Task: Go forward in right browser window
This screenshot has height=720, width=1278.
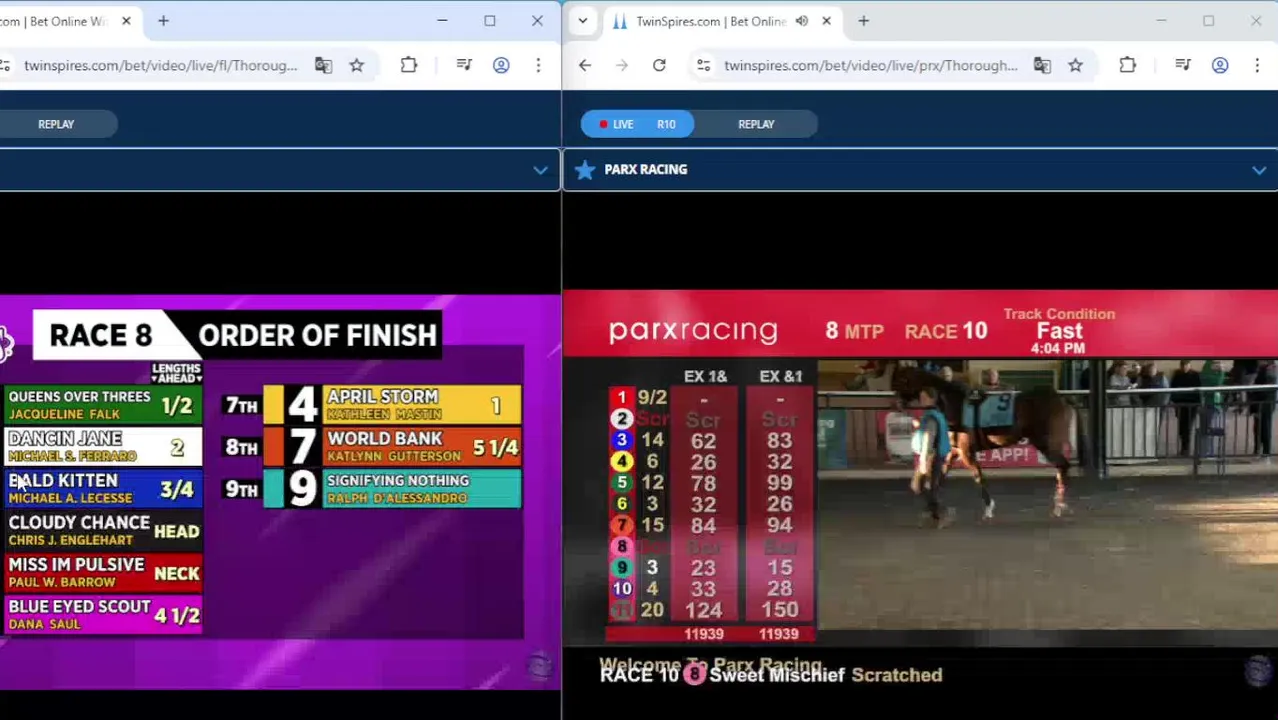Action: (x=622, y=65)
